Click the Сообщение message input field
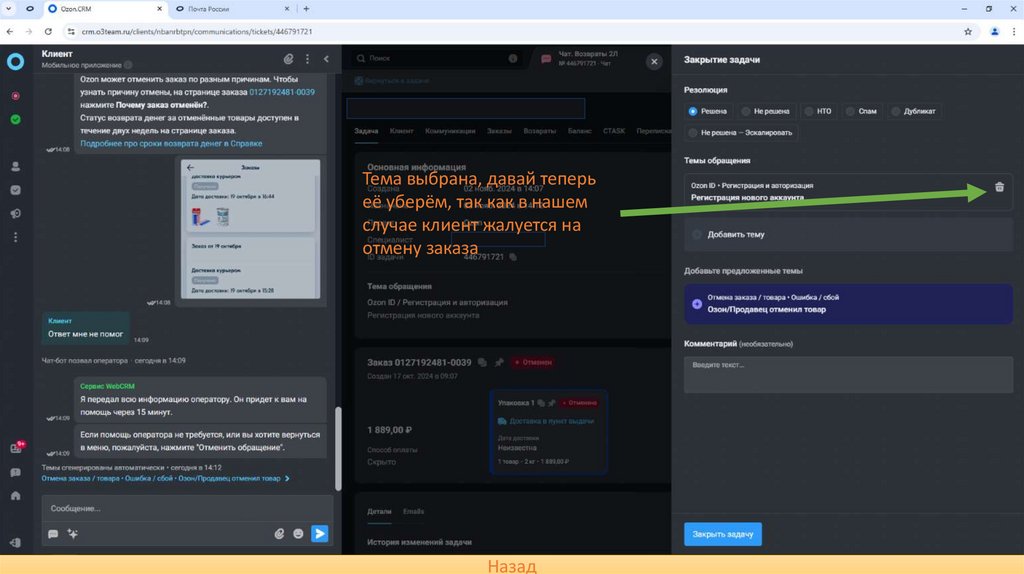 (x=187, y=508)
